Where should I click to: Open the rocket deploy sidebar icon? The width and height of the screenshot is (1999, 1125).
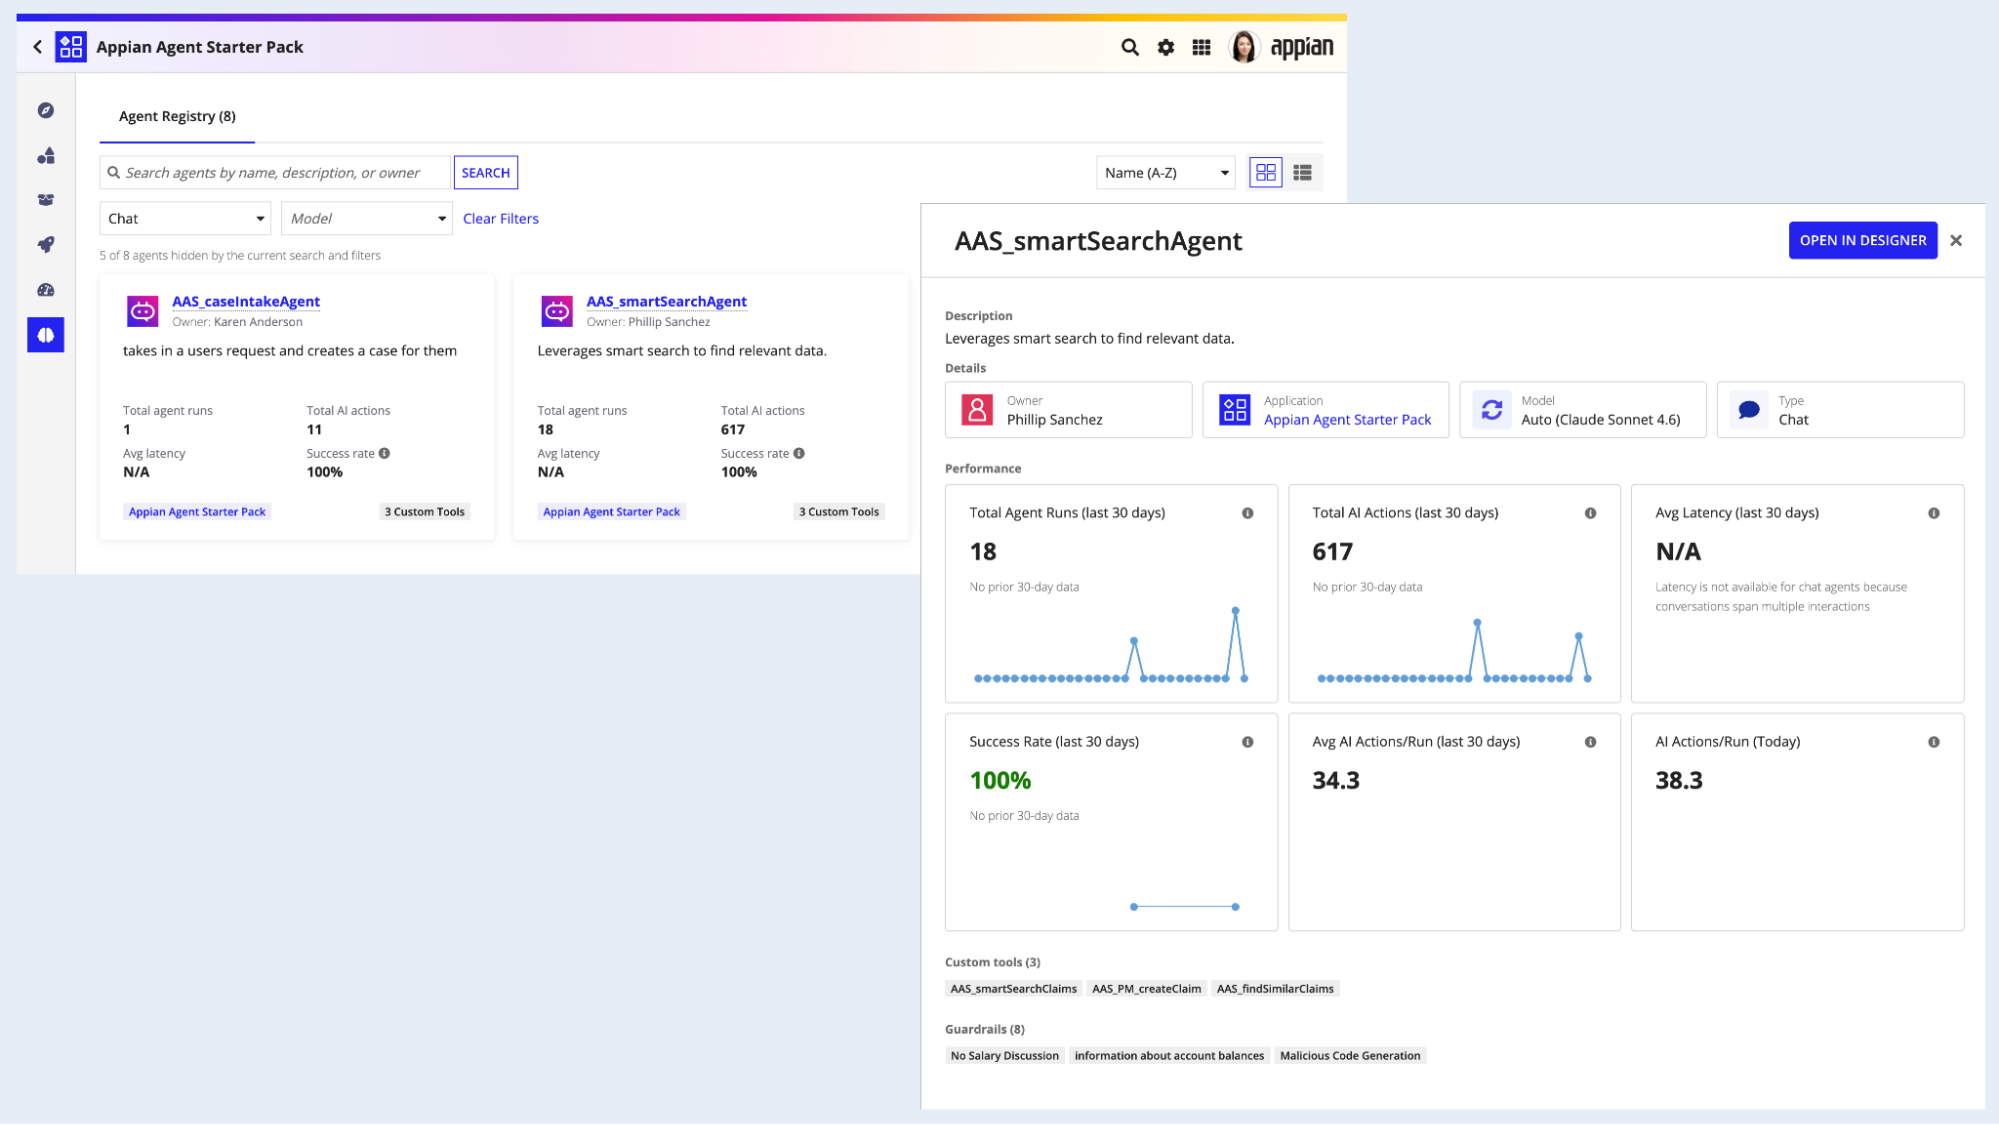tap(46, 244)
